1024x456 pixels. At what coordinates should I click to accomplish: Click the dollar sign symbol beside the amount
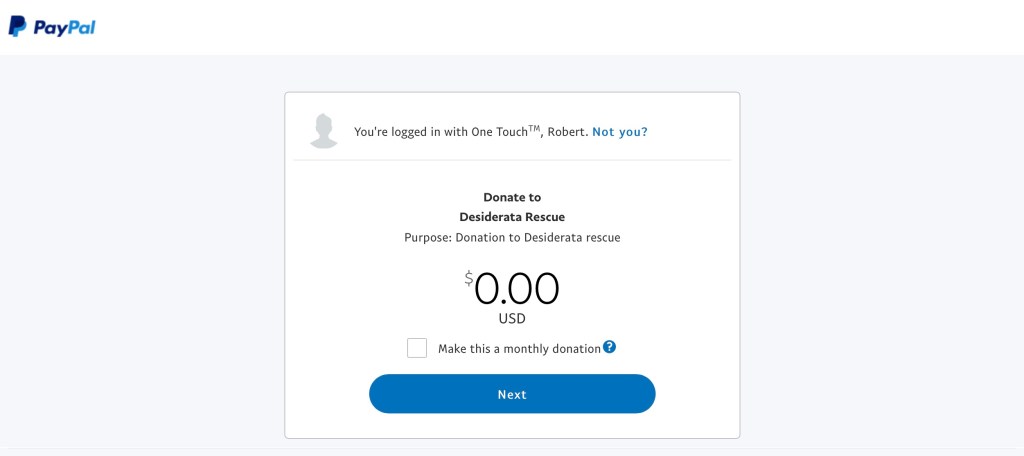pos(469,279)
